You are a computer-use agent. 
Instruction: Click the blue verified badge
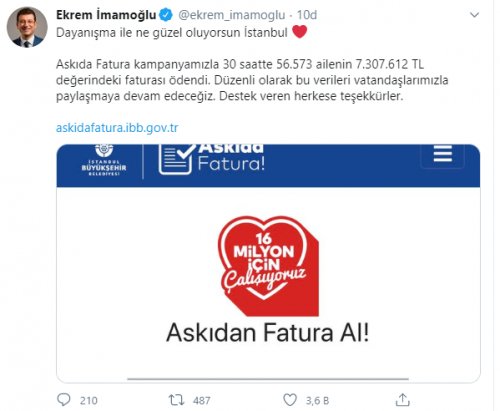166,15
